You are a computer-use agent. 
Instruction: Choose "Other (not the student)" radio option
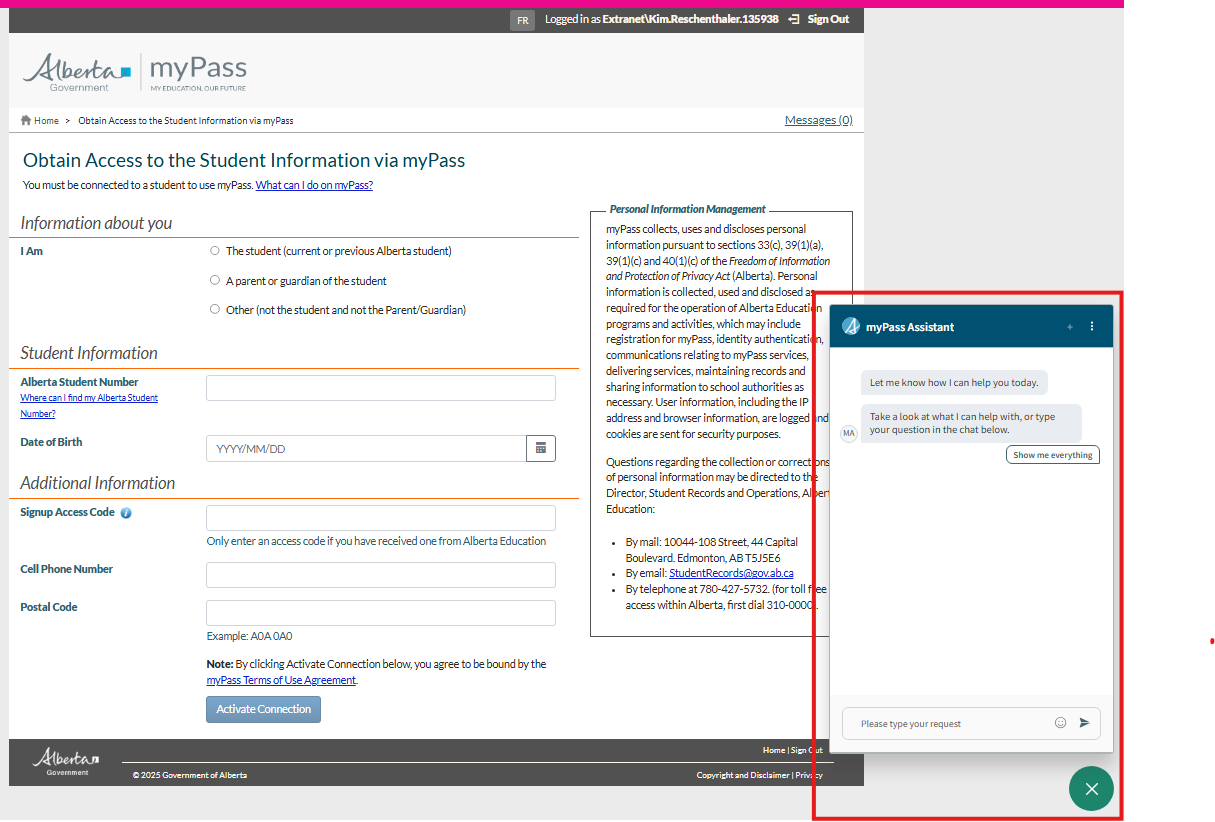[215, 310]
